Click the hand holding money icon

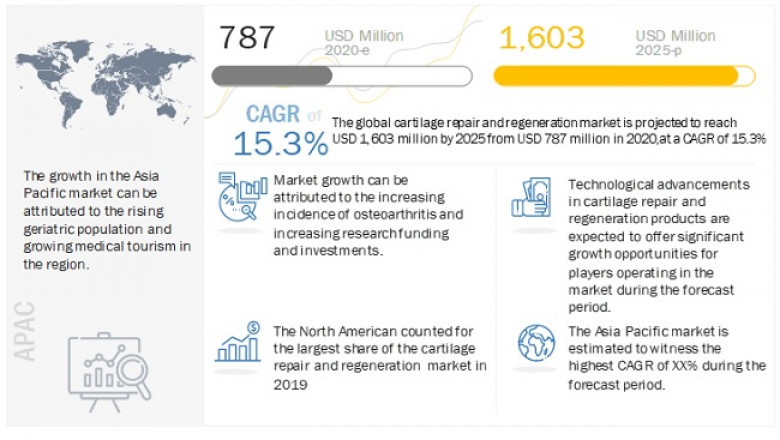[x=534, y=197]
